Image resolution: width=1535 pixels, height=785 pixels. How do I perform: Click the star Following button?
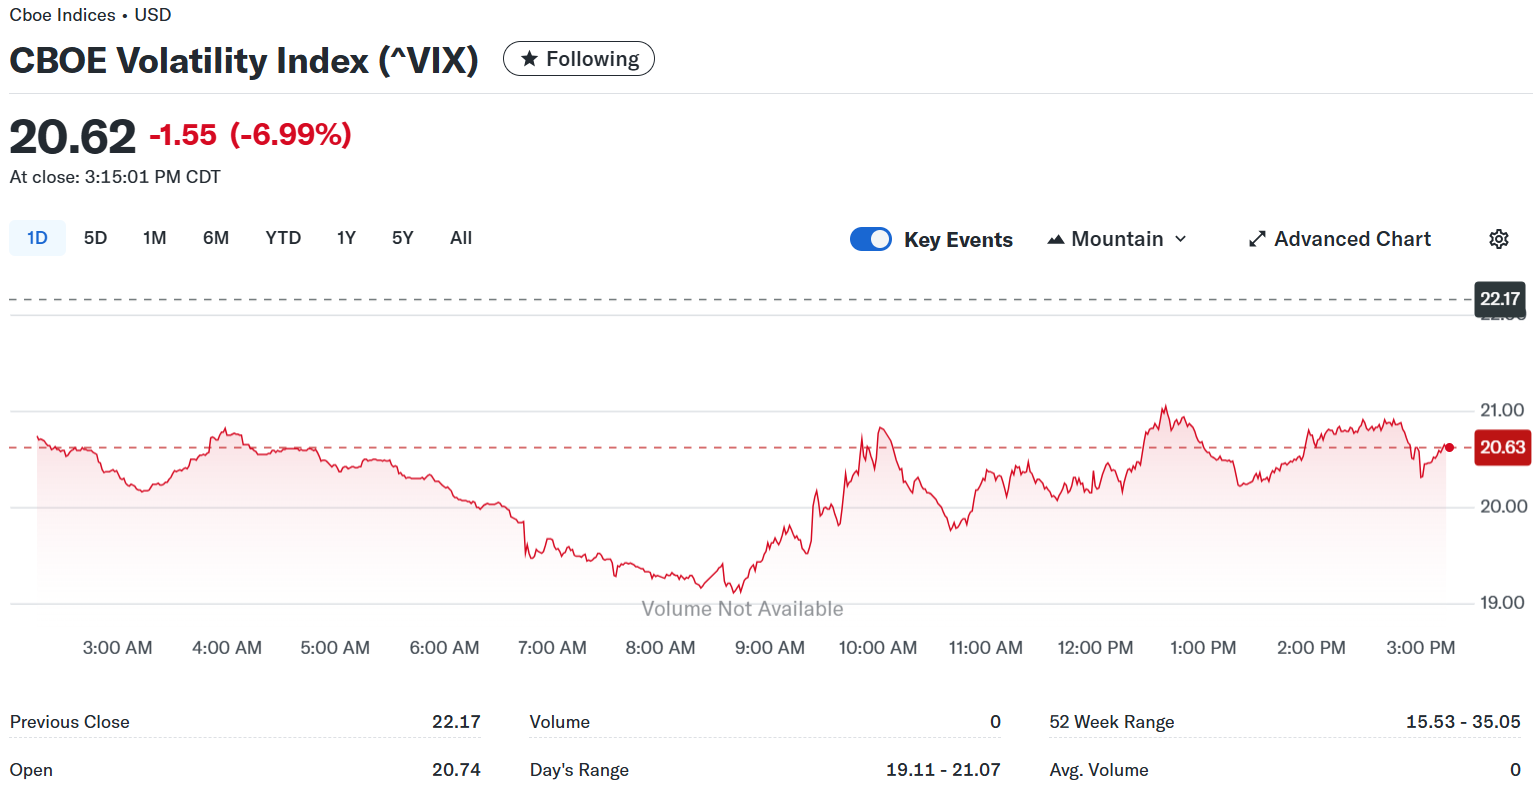point(579,59)
